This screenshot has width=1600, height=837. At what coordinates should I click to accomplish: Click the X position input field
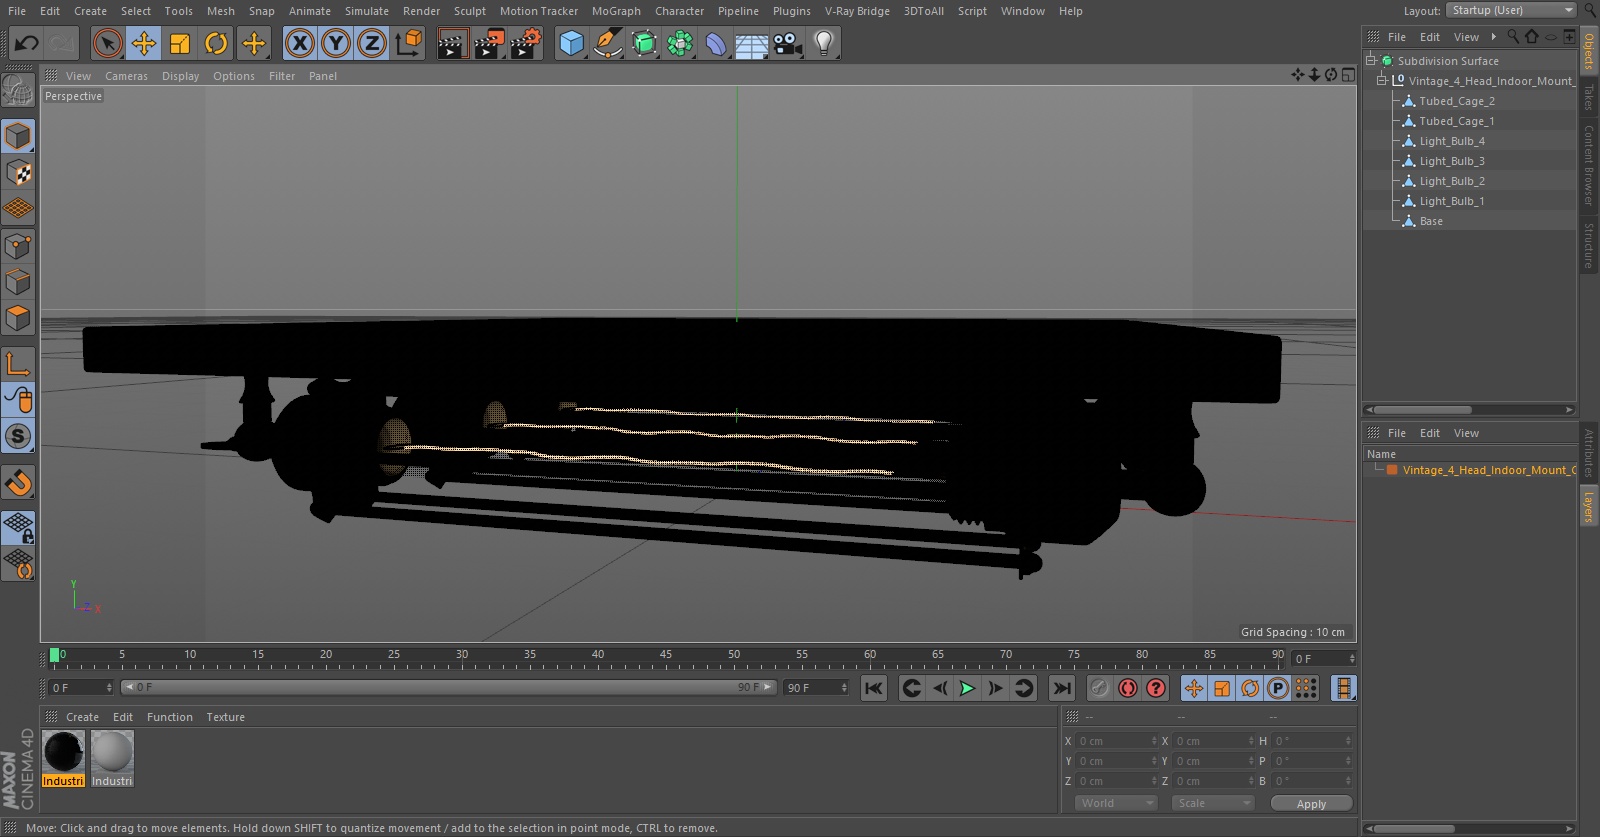coord(1117,741)
